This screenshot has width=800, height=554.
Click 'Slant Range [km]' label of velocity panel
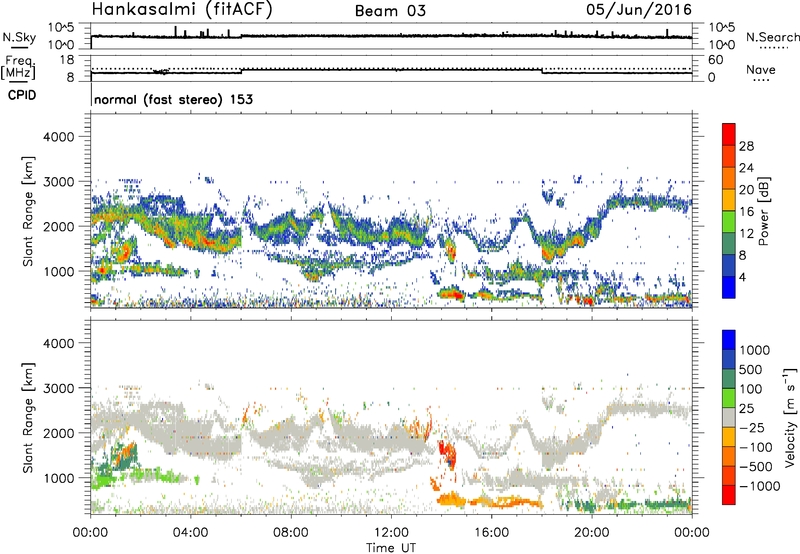29,417
